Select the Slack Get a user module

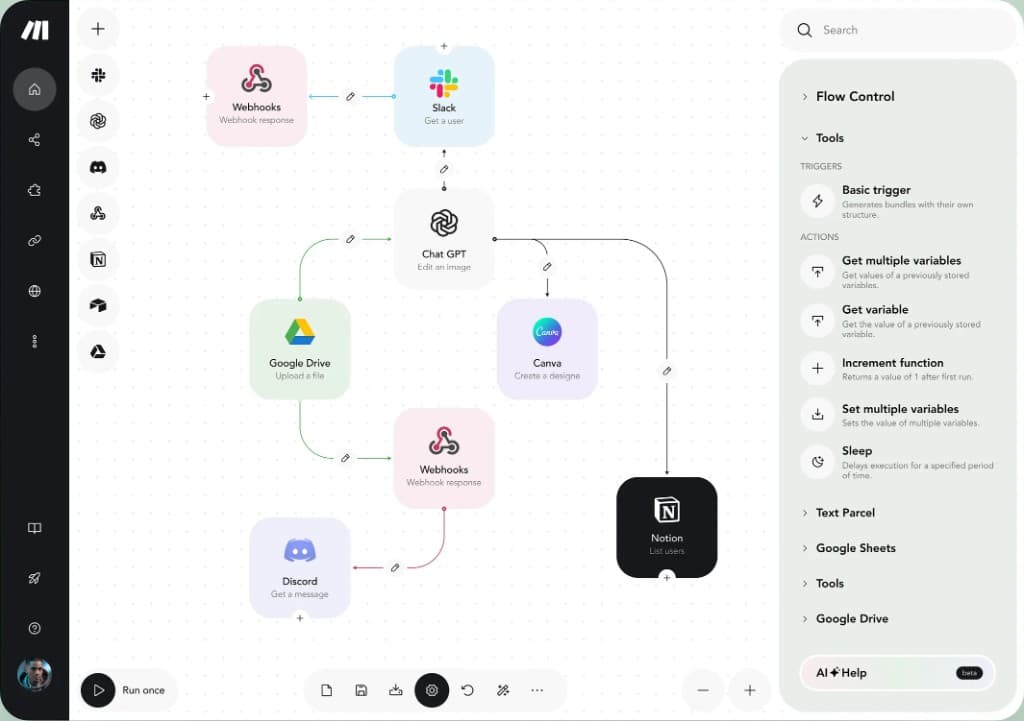(x=444, y=96)
